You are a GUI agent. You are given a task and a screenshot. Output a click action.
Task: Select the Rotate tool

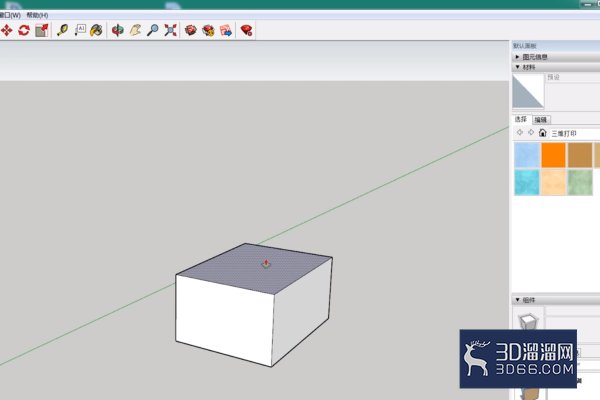(24, 30)
